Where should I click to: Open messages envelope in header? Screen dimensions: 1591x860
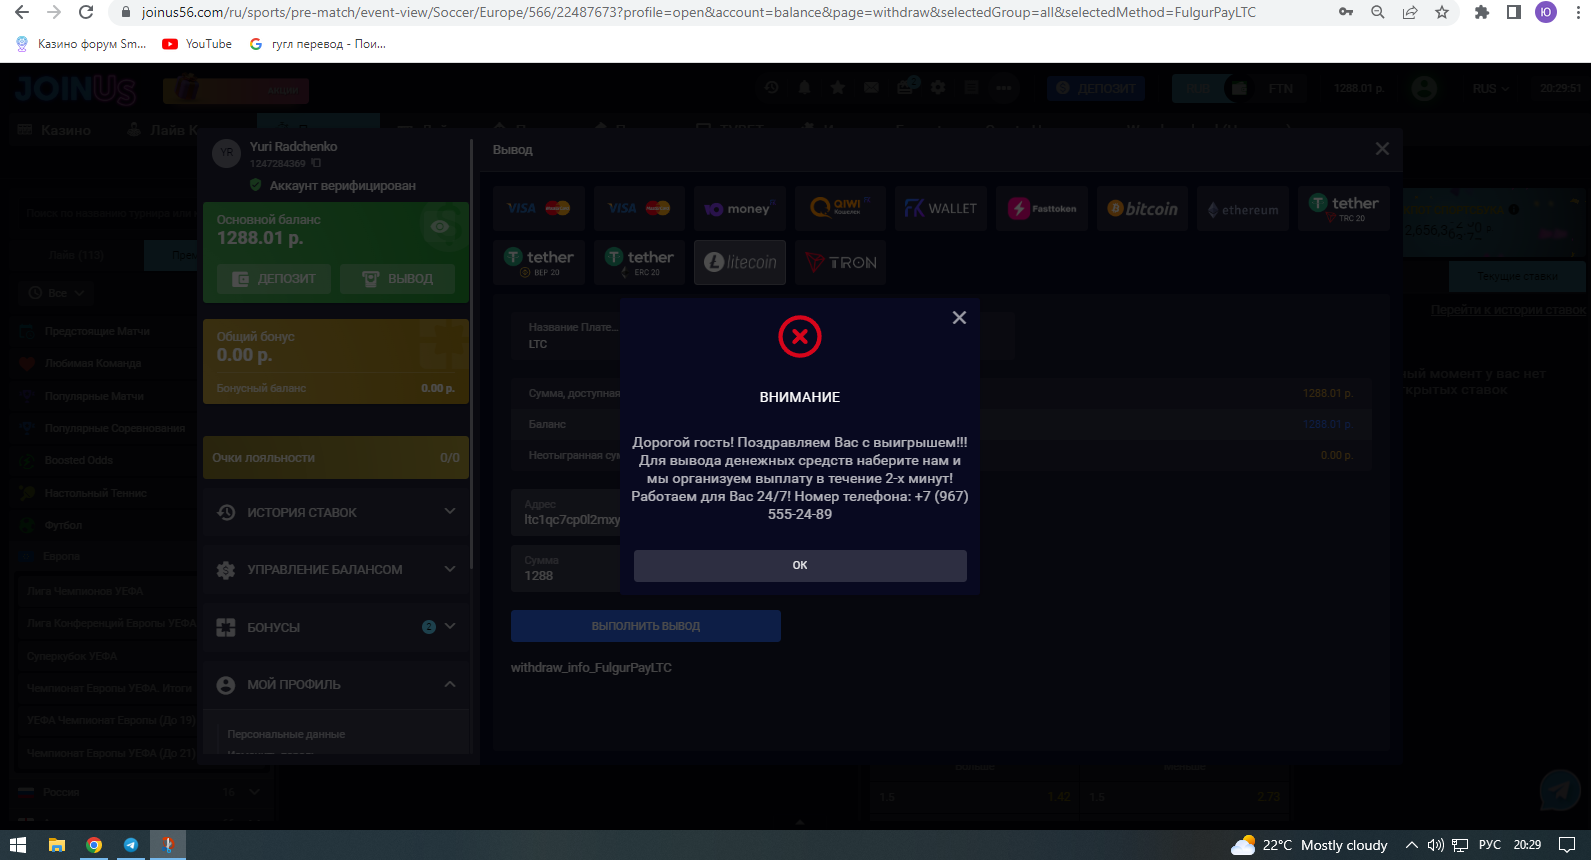(x=872, y=88)
